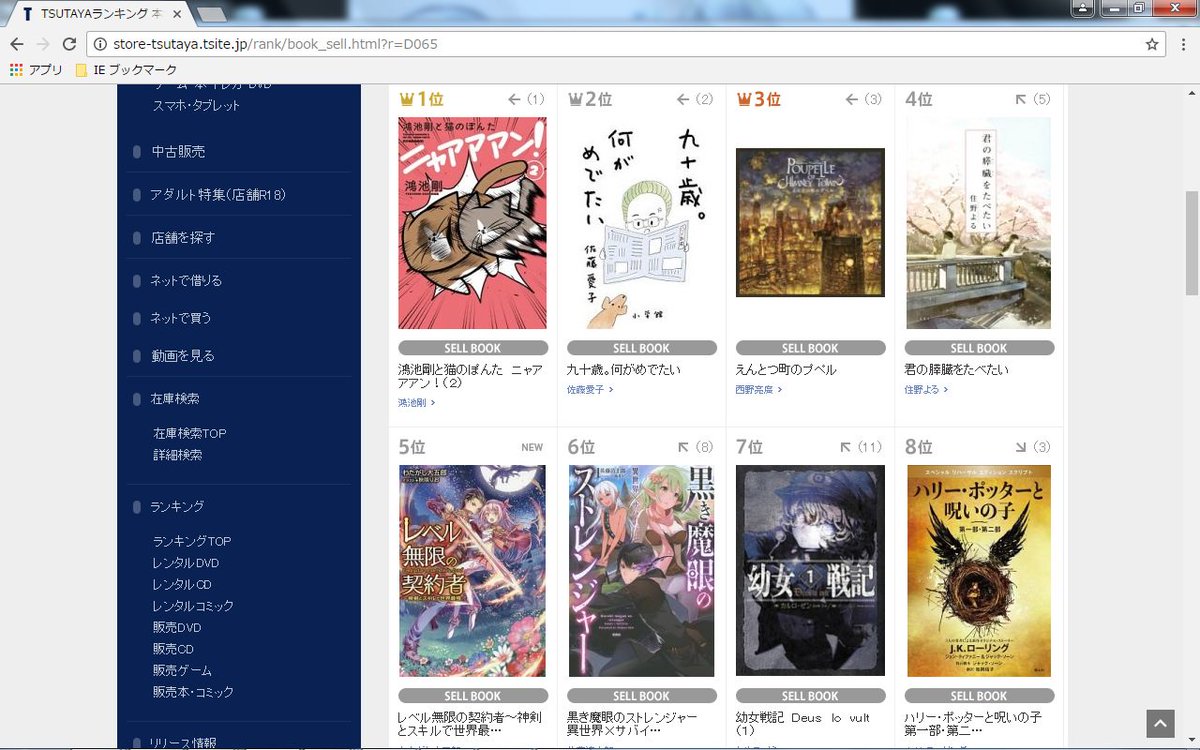Click 九十歳。何がめでたい title link
This screenshot has height=750, width=1200.
pos(624,370)
